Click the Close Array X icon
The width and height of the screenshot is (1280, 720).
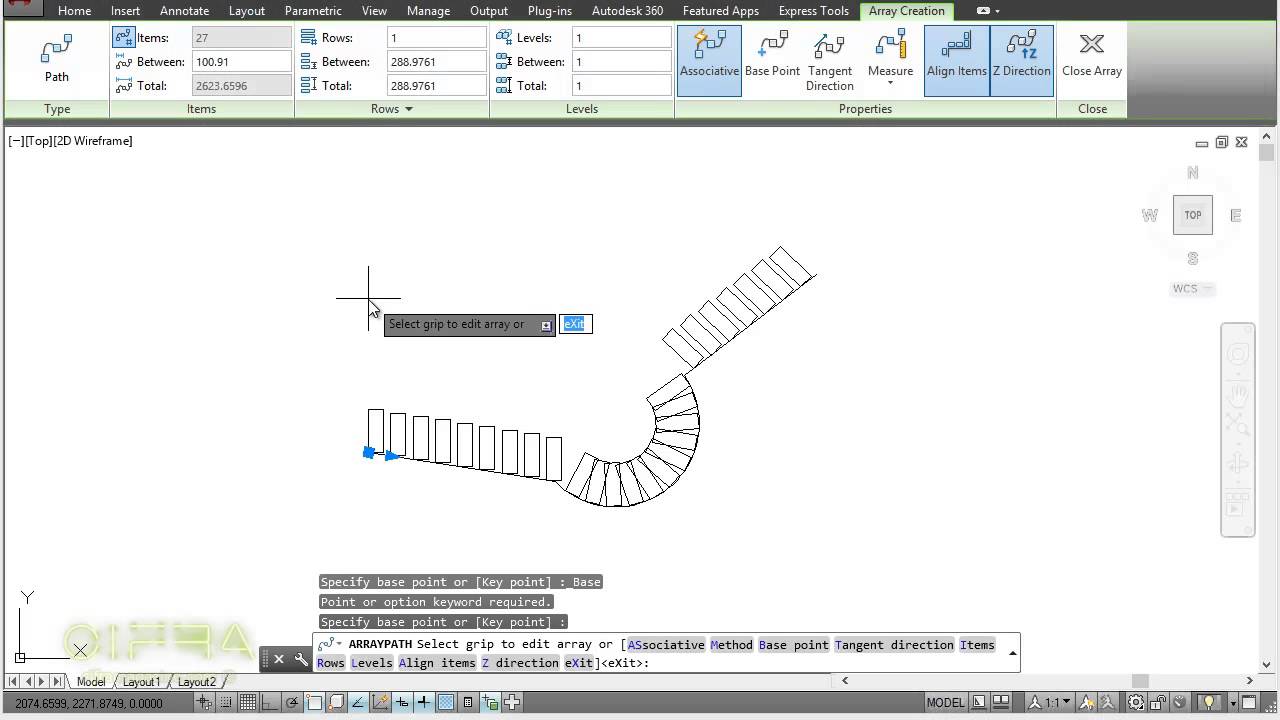coord(1092,44)
